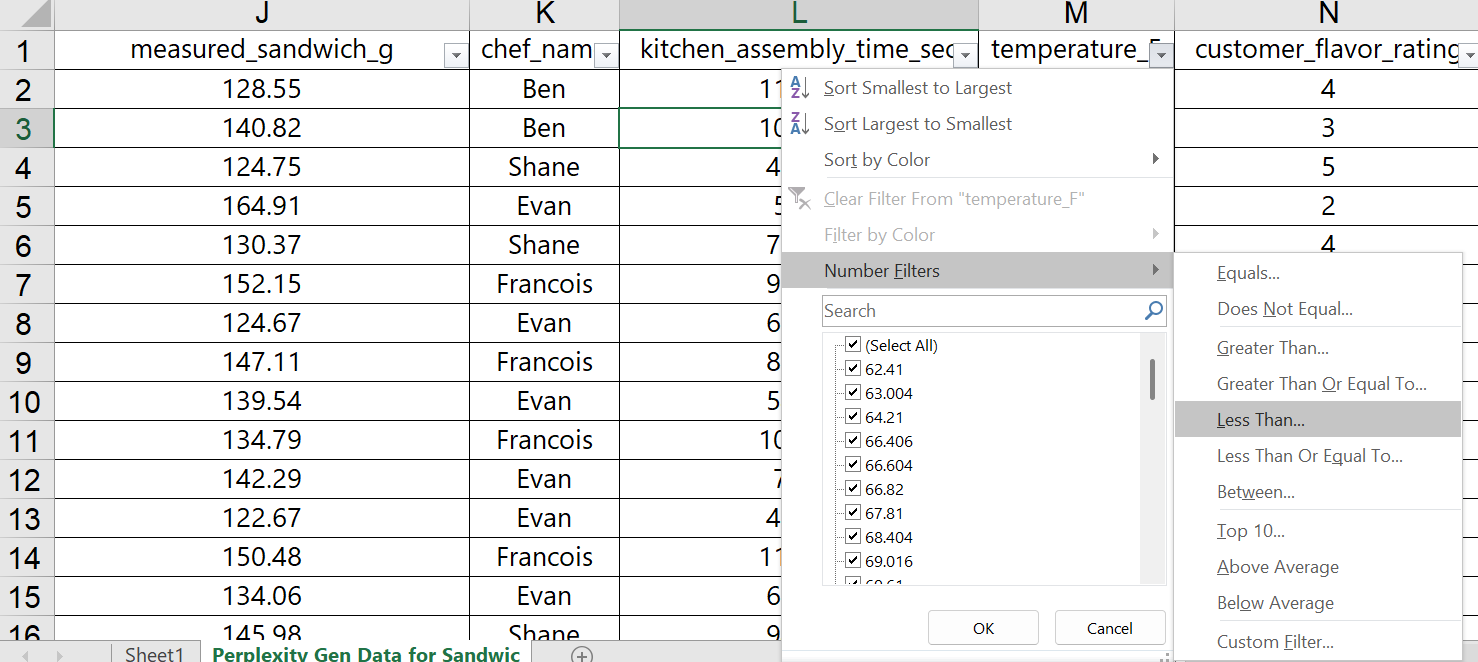This screenshot has height=662, width=1478.
Task: Select Custom Filter... option
Action: [1275, 642]
